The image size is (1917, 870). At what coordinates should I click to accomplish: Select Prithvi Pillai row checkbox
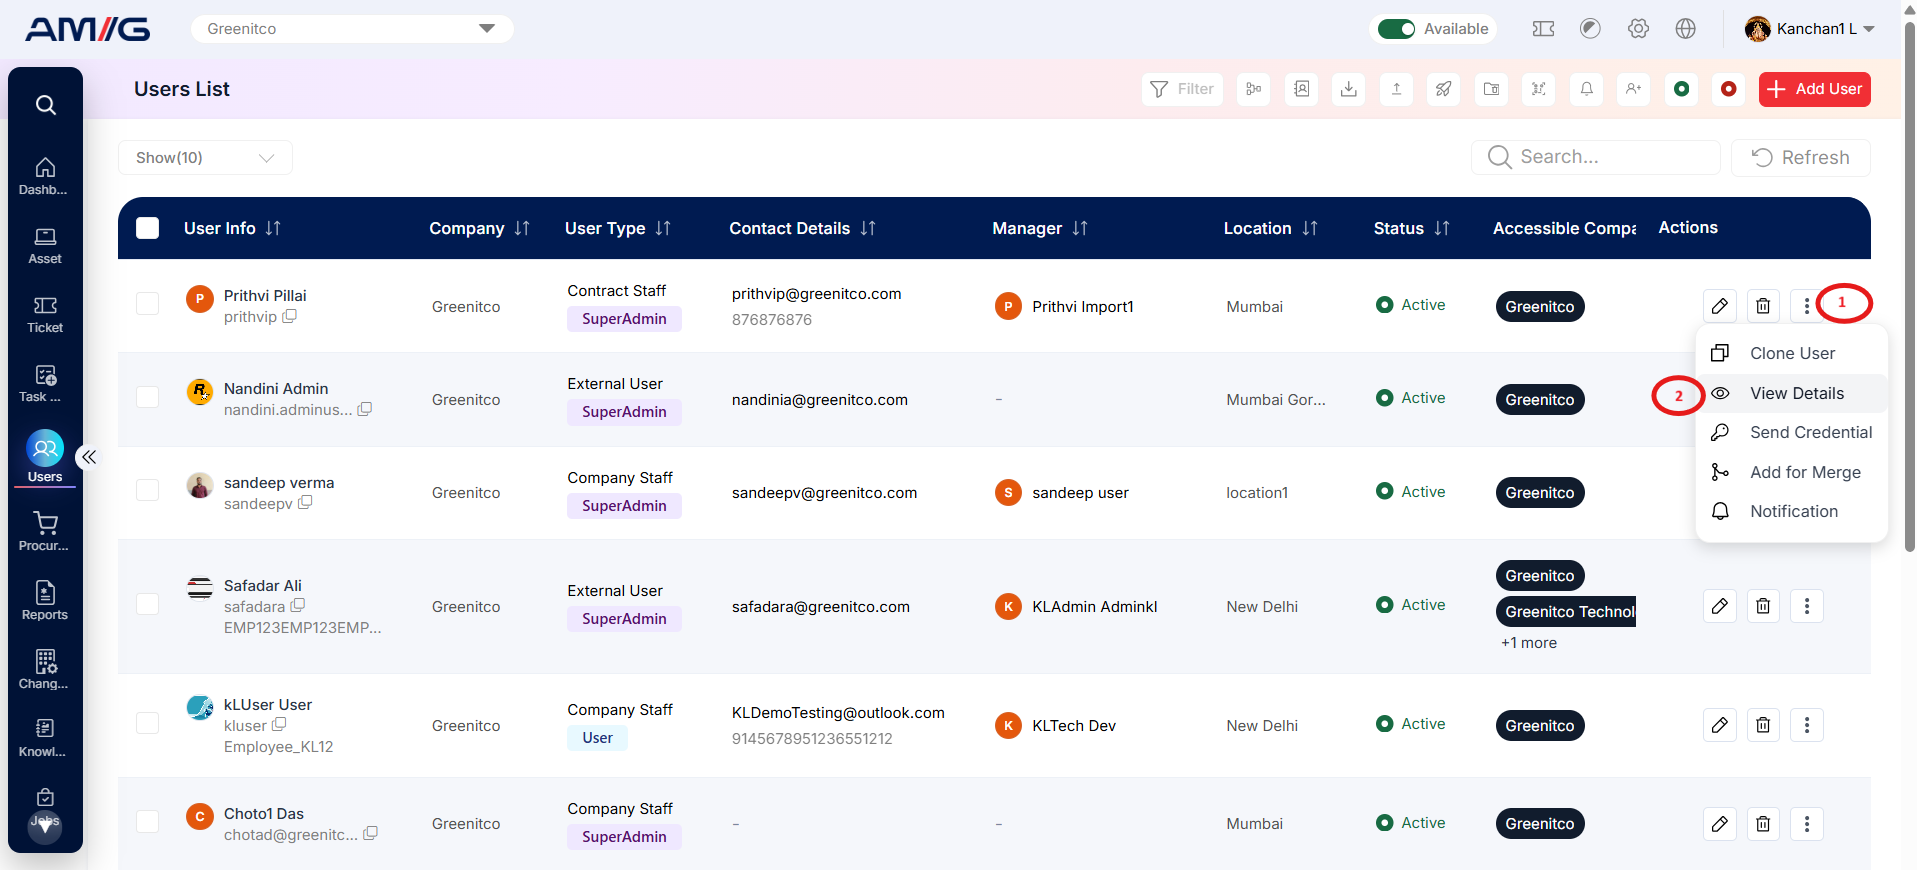tap(148, 304)
